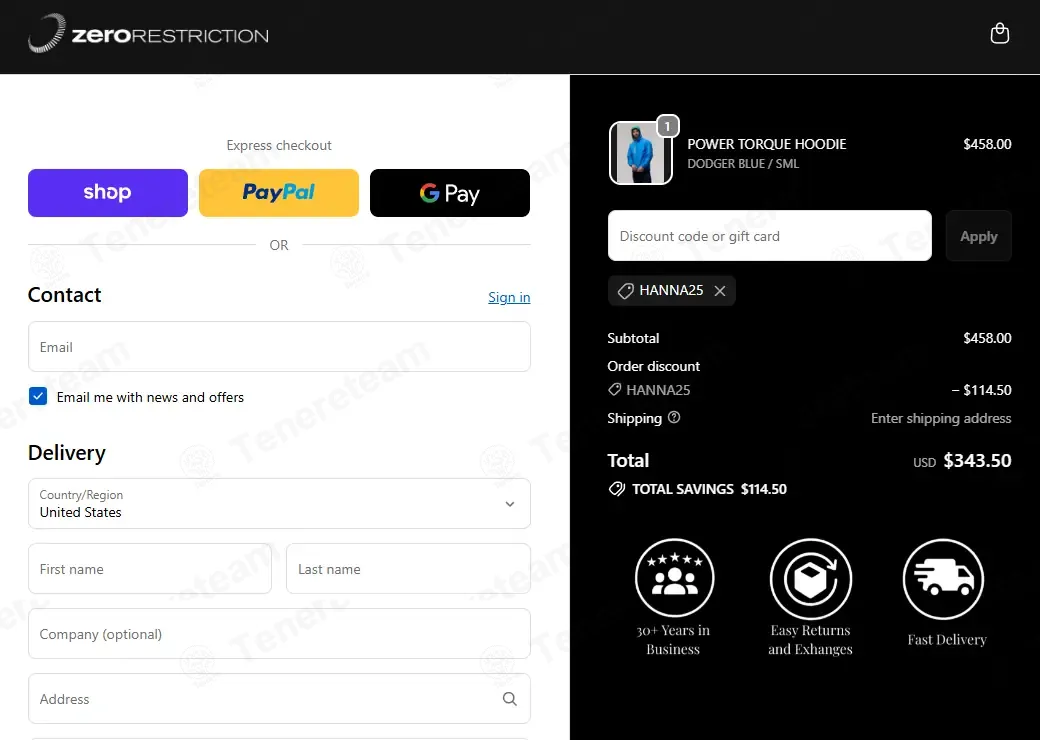Focus the Last name field
The width and height of the screenshot is (1040, 740).
pyautogui.click(x=408, y=569)
